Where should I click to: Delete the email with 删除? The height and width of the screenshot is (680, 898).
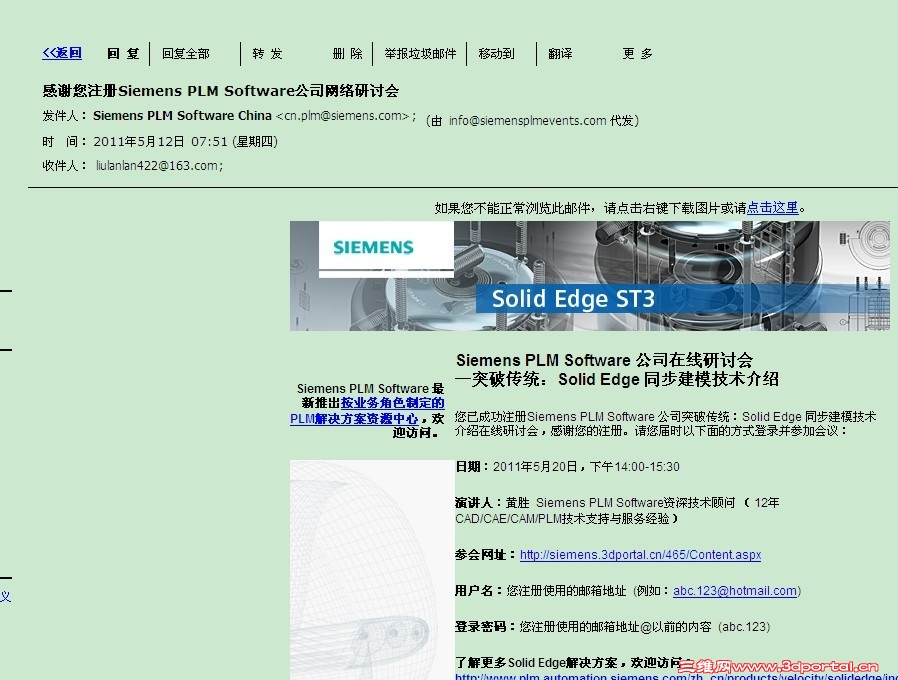click(347, 54)
